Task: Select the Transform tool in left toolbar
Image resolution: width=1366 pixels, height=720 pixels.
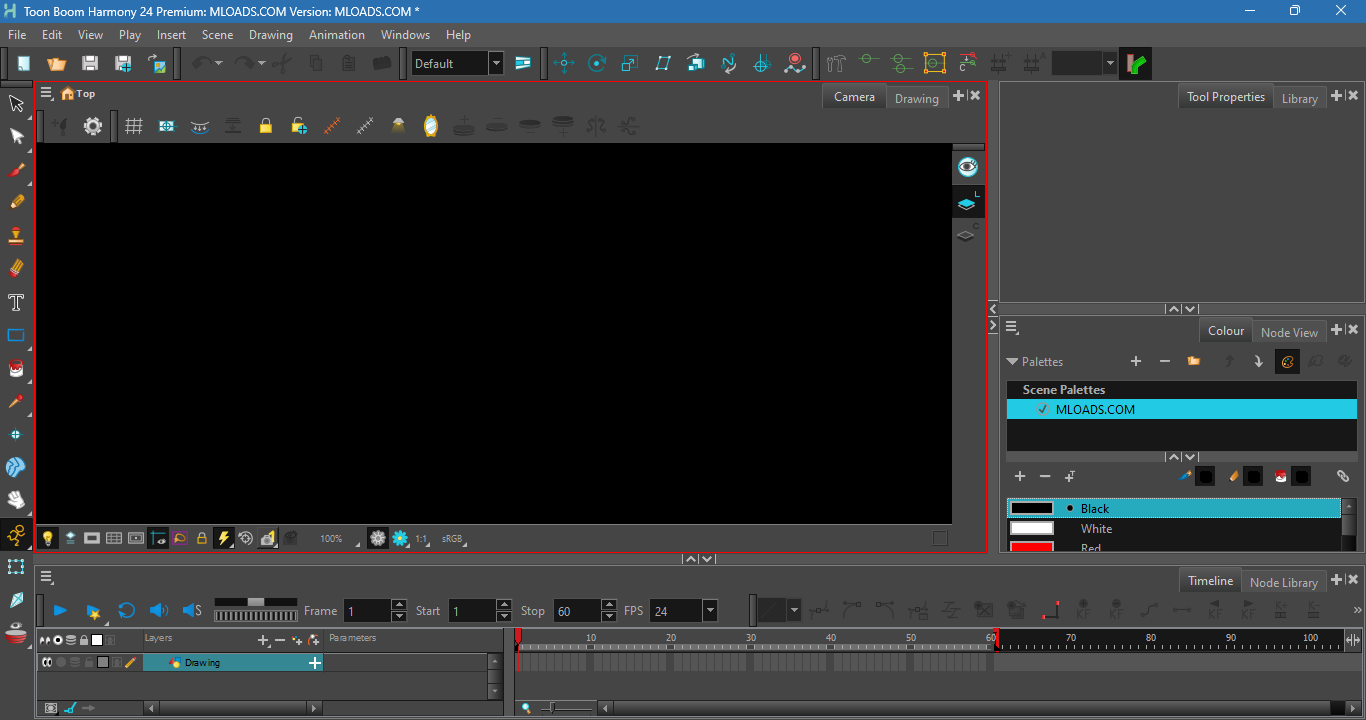Action: tap(17, 103)
